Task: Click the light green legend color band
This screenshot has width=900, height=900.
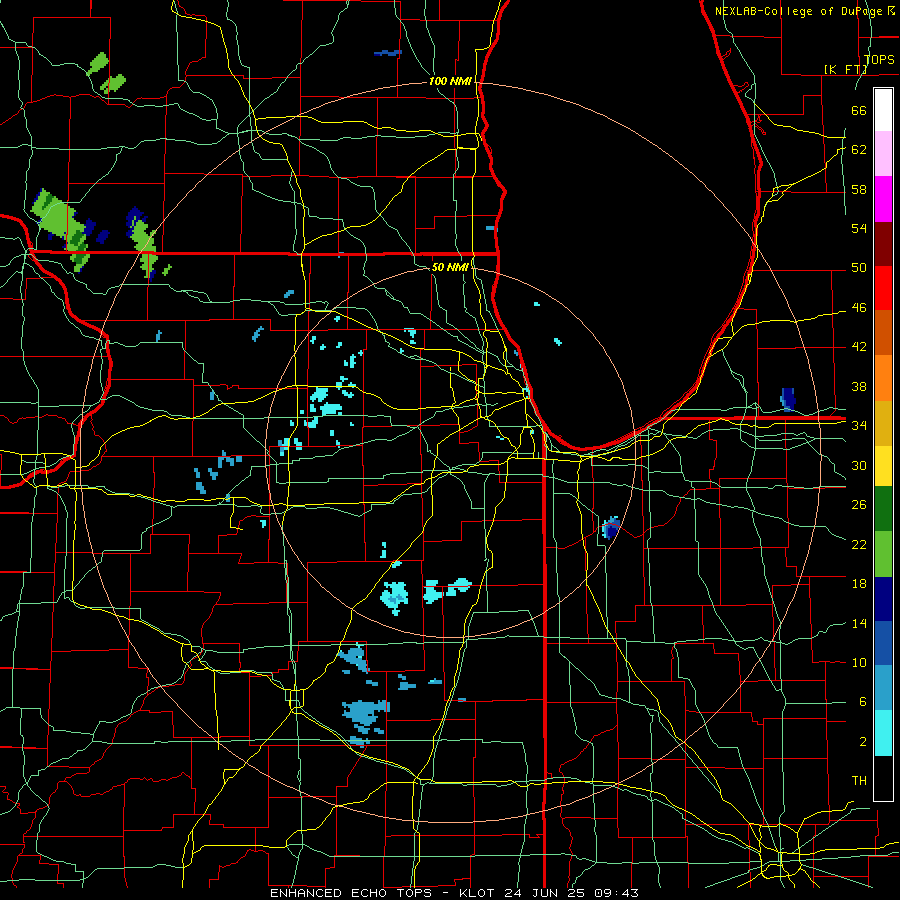Action: tap(883, 554)
